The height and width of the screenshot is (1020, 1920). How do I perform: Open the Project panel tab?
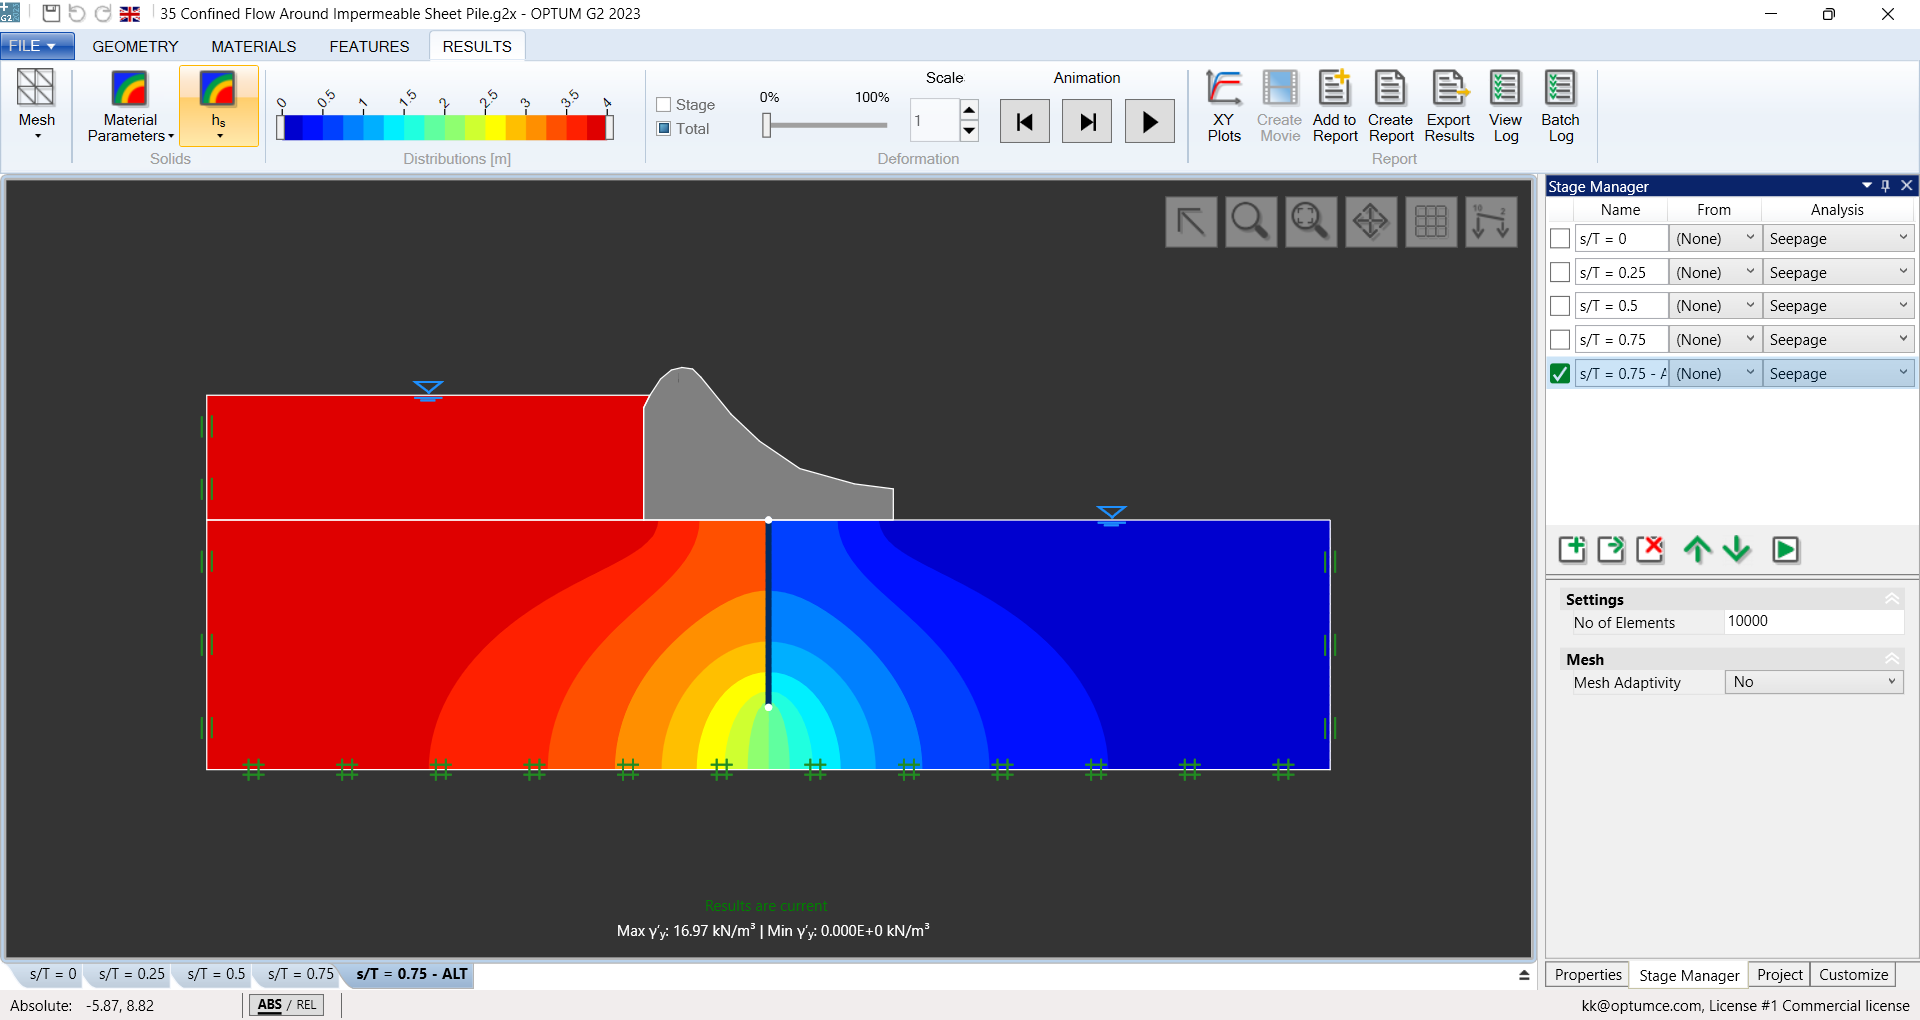1780,975
